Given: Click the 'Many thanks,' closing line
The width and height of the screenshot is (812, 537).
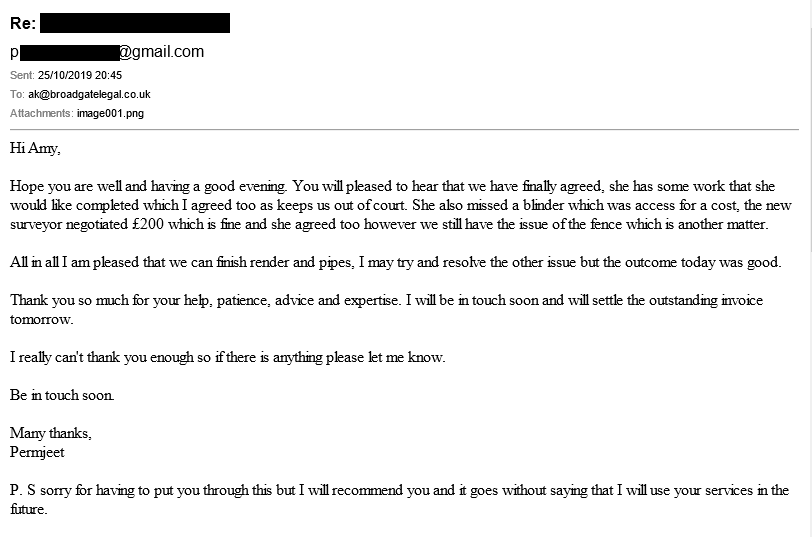Looking at the screenshot, I should 51,433.
